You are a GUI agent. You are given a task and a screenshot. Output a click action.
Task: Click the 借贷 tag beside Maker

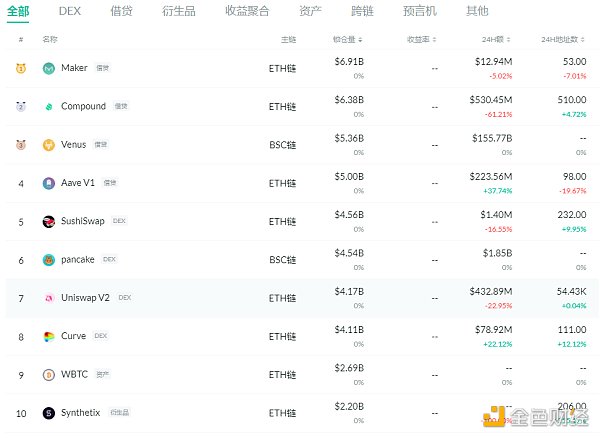pos(103,68)
